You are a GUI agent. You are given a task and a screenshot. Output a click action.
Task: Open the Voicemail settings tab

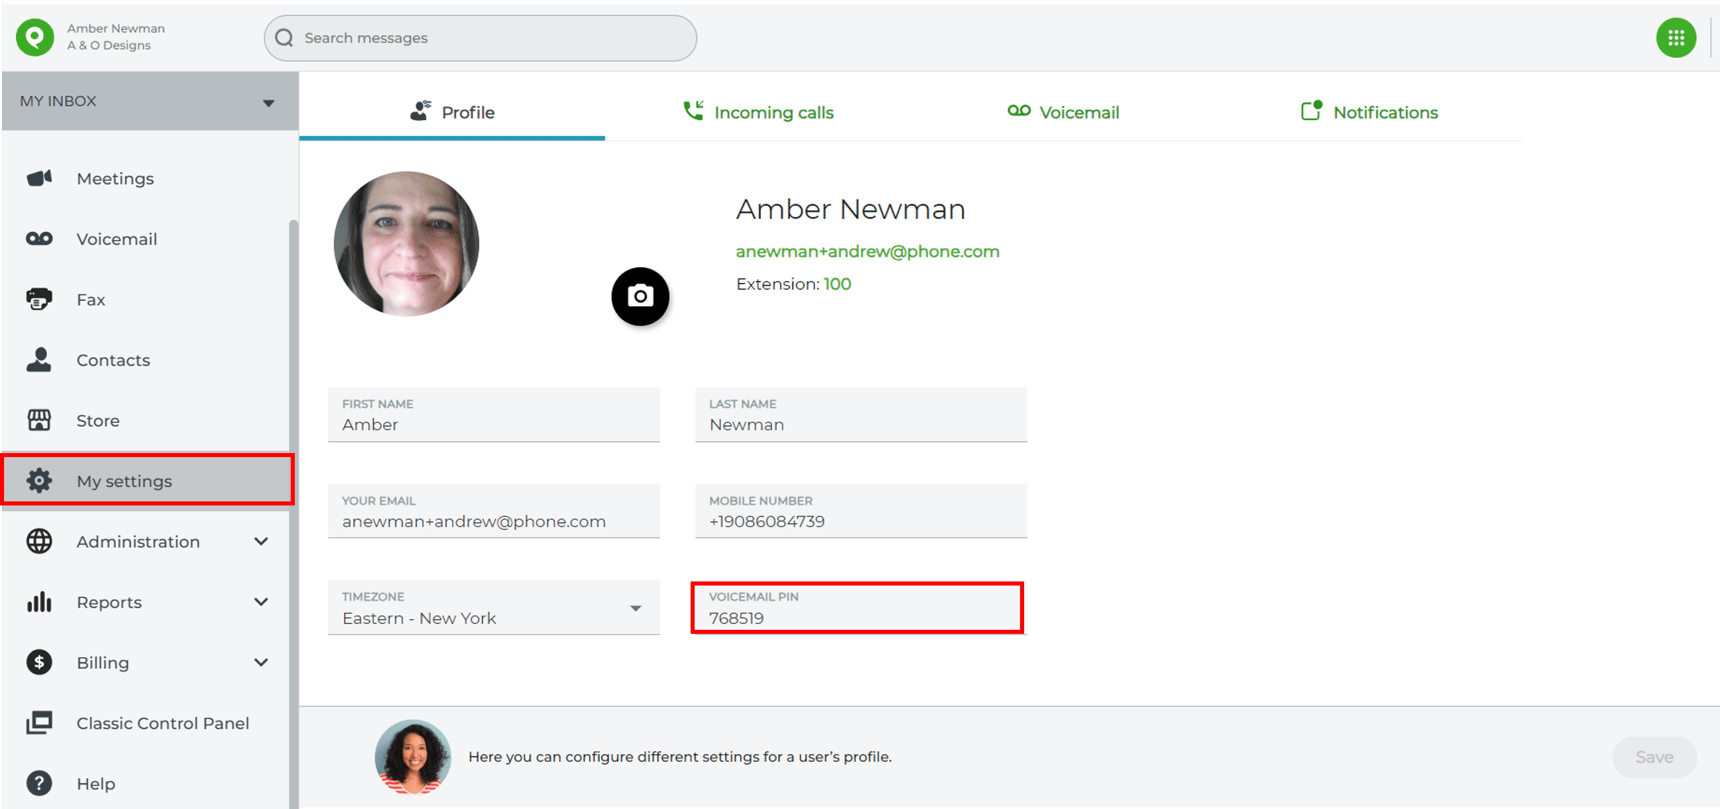coord(1063,112)
